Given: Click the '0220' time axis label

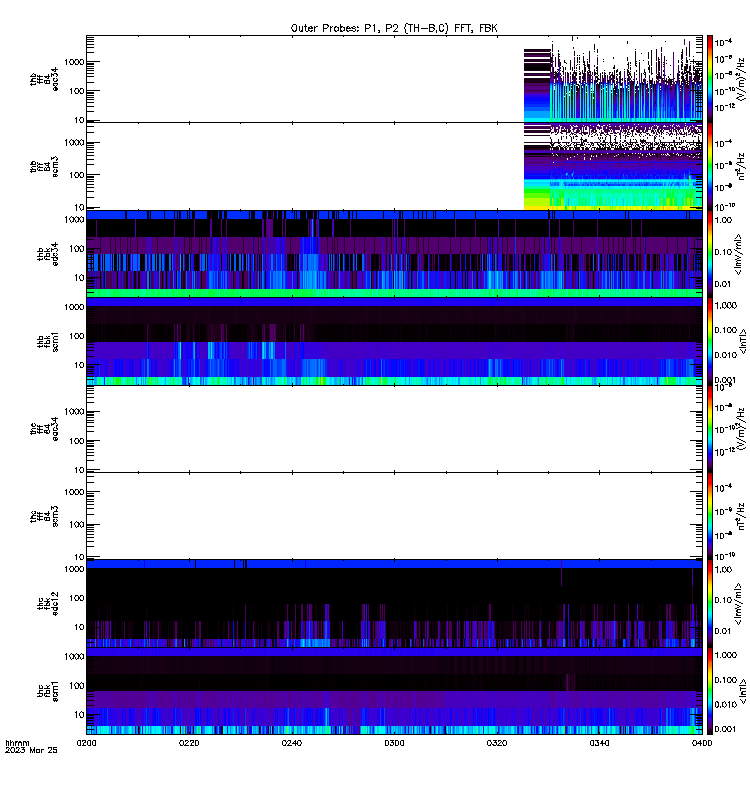Looking at the screenshot, I should (x=189, y=743).
